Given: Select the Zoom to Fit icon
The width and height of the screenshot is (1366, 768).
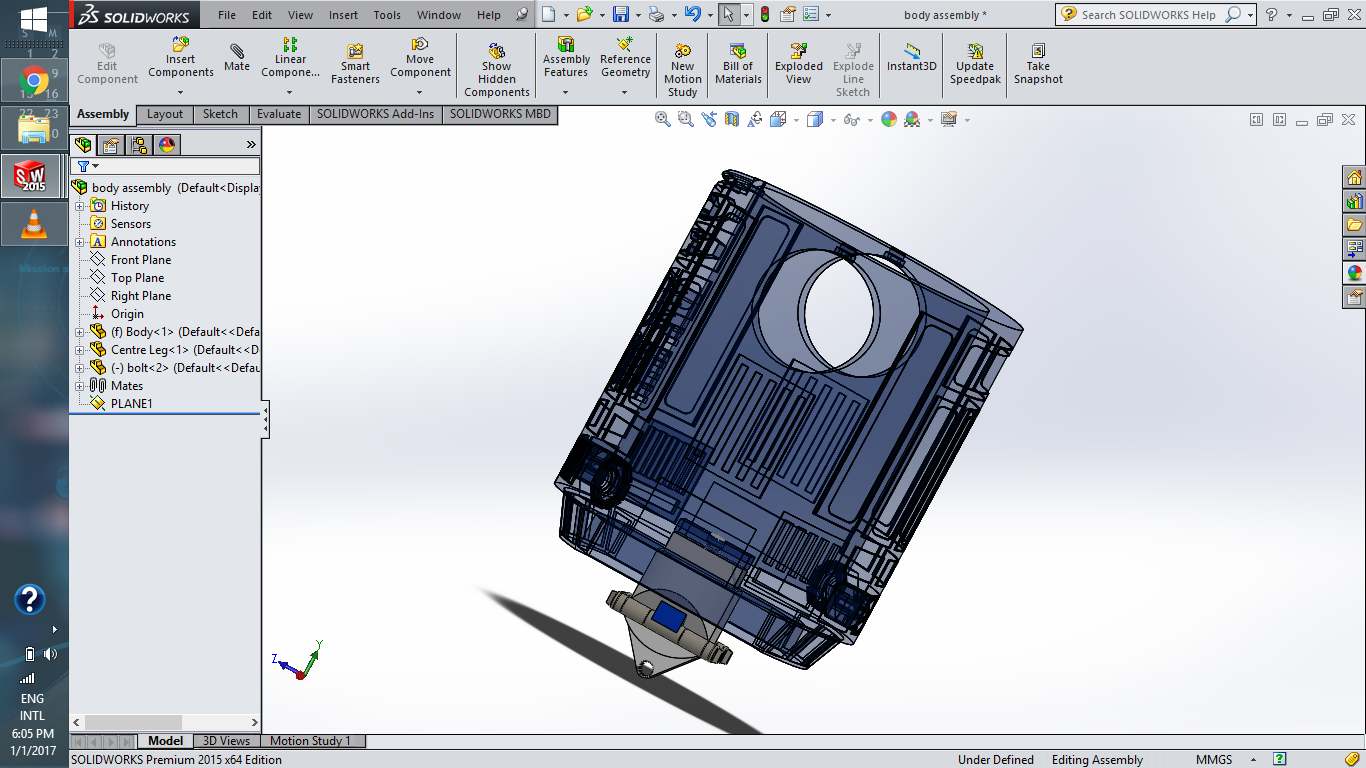Looking at the screenshot, I should point(661,119).
